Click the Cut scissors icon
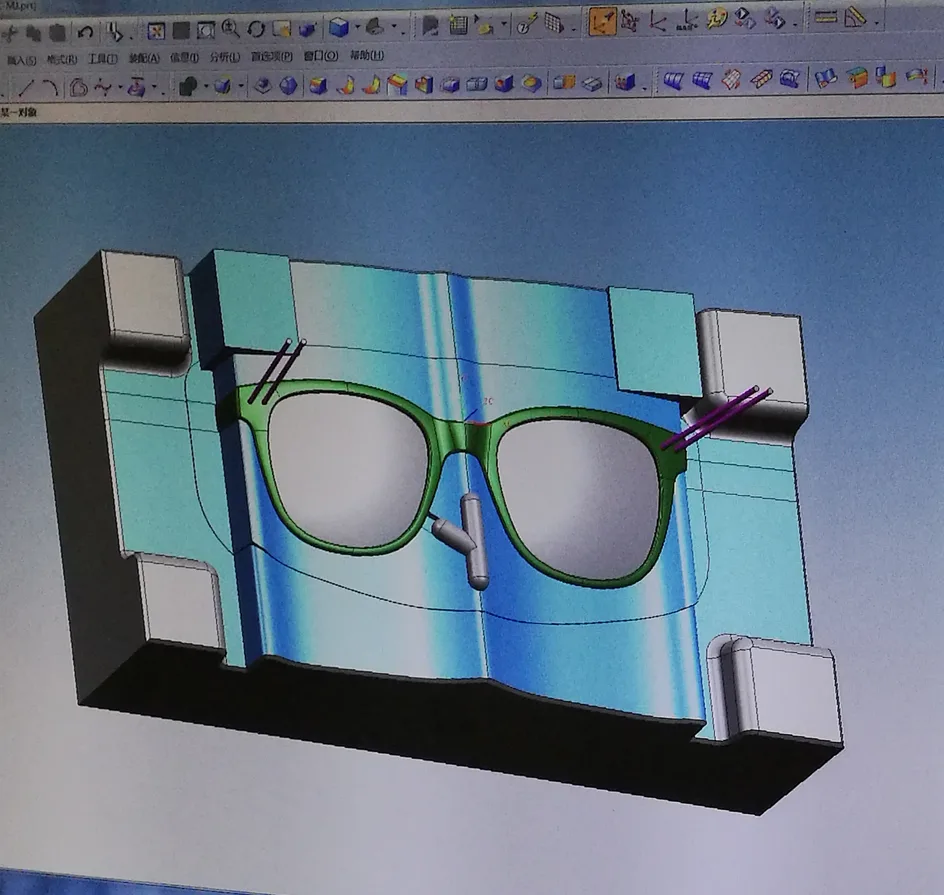The height and width of the screenshot is (895, 944). click(x=9, y=33)
